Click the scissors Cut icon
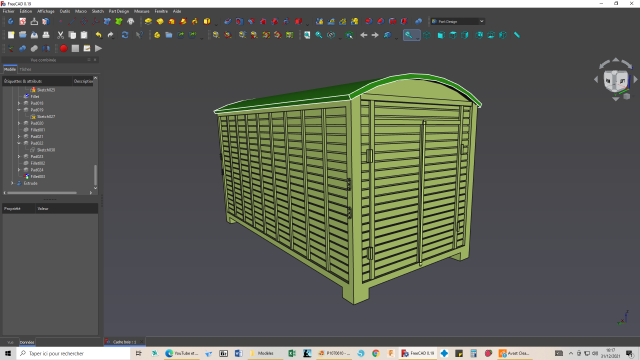640x360 pixels. tap(60, 35)
